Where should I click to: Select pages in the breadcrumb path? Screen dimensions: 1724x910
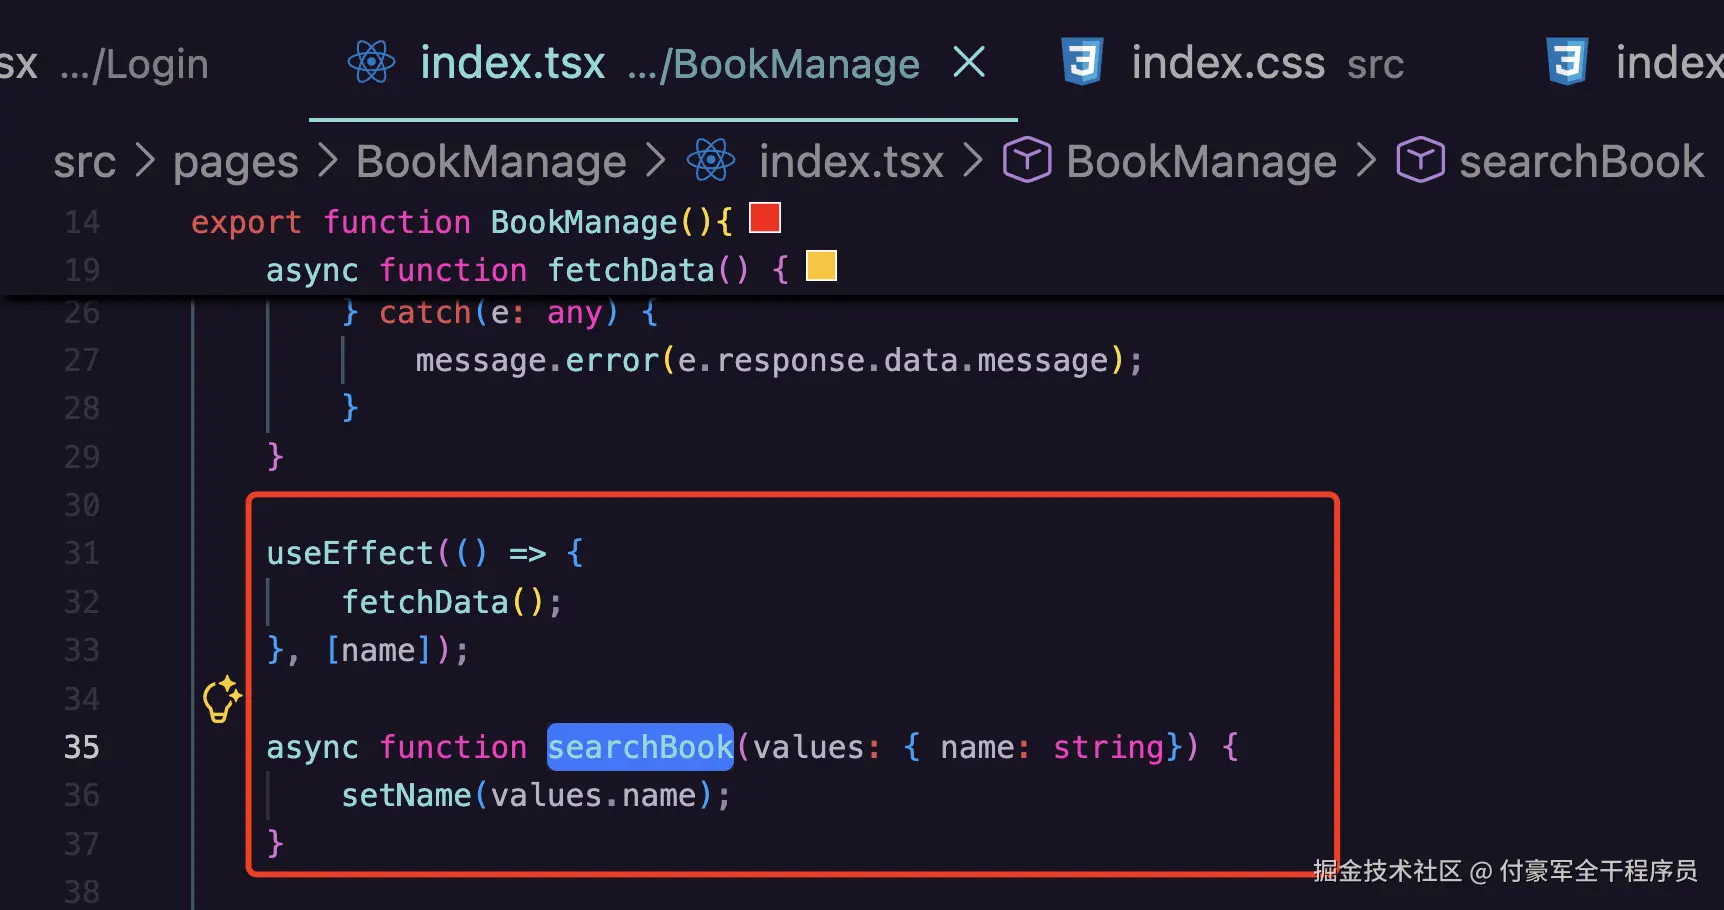(x=236, y=163)
